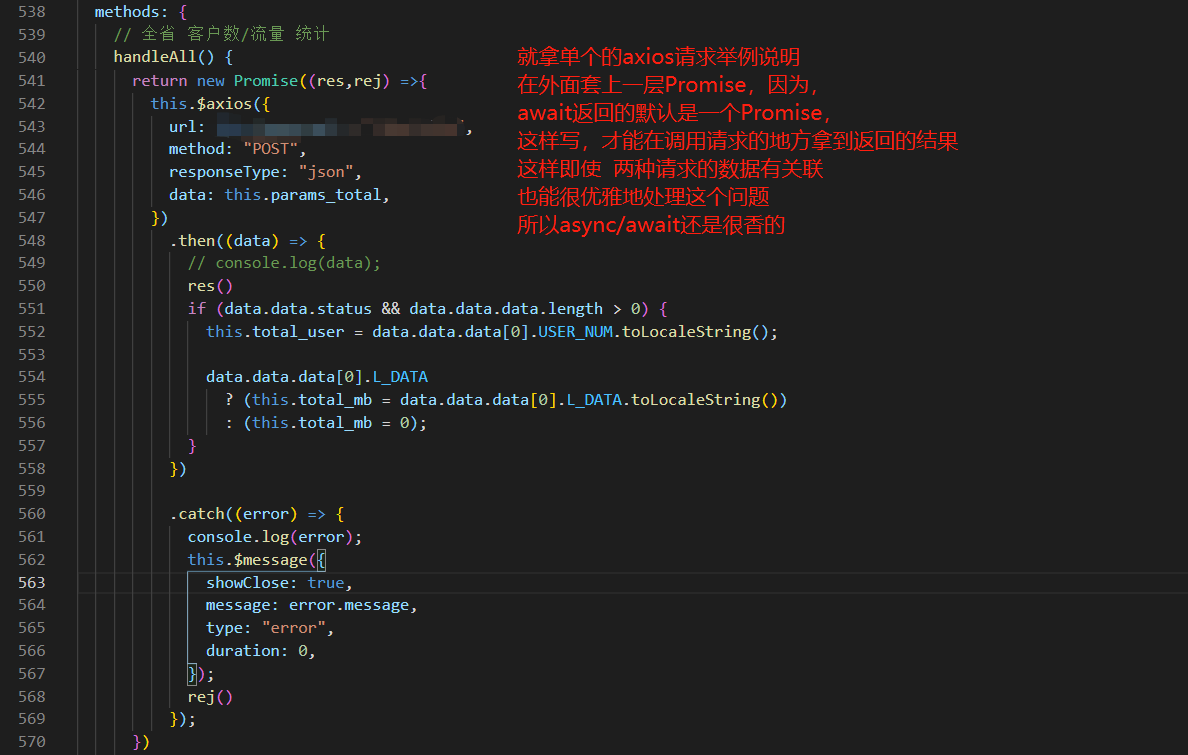The width and height of the screenshot is (1188, 755).
Task: Click "L_DATA" on line 554
Action: coord(400,377)
